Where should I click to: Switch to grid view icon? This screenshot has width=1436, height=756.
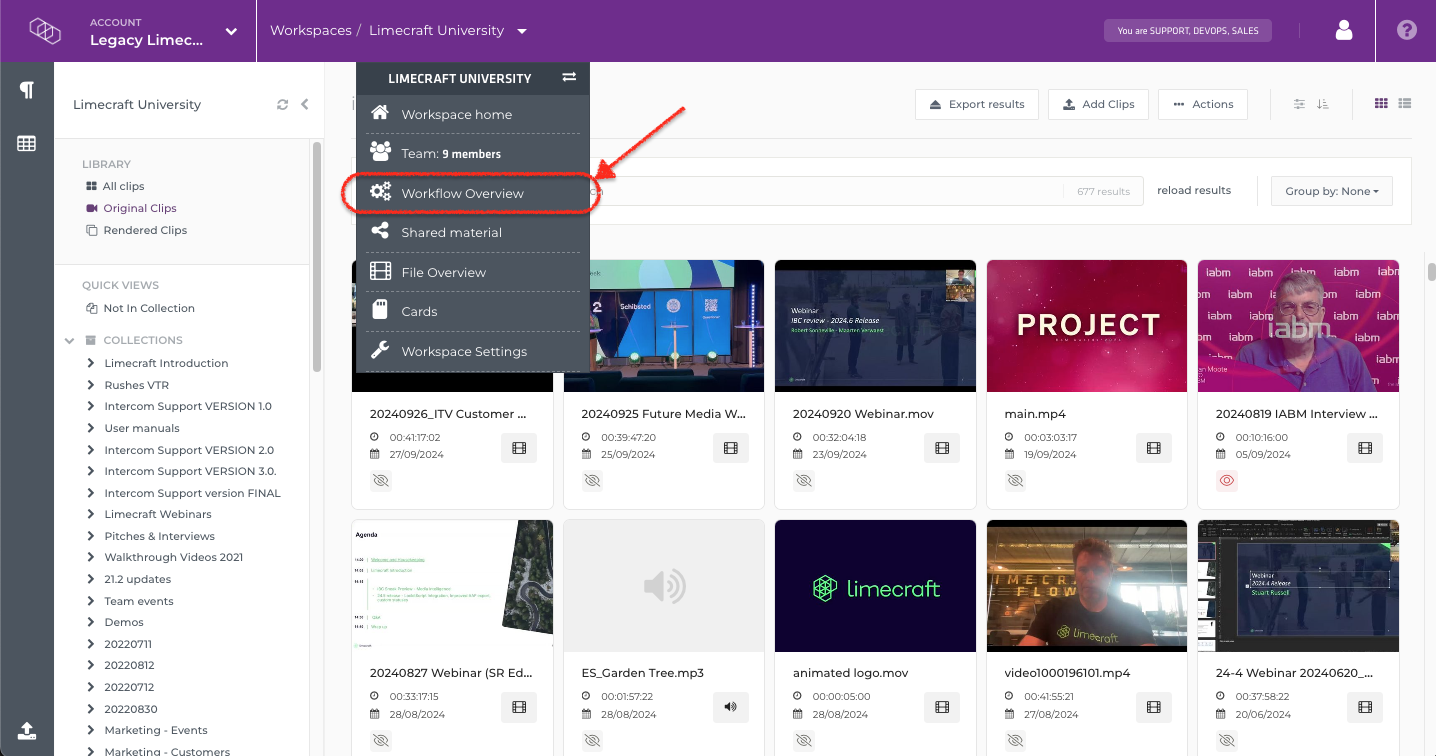[1382, 104]
